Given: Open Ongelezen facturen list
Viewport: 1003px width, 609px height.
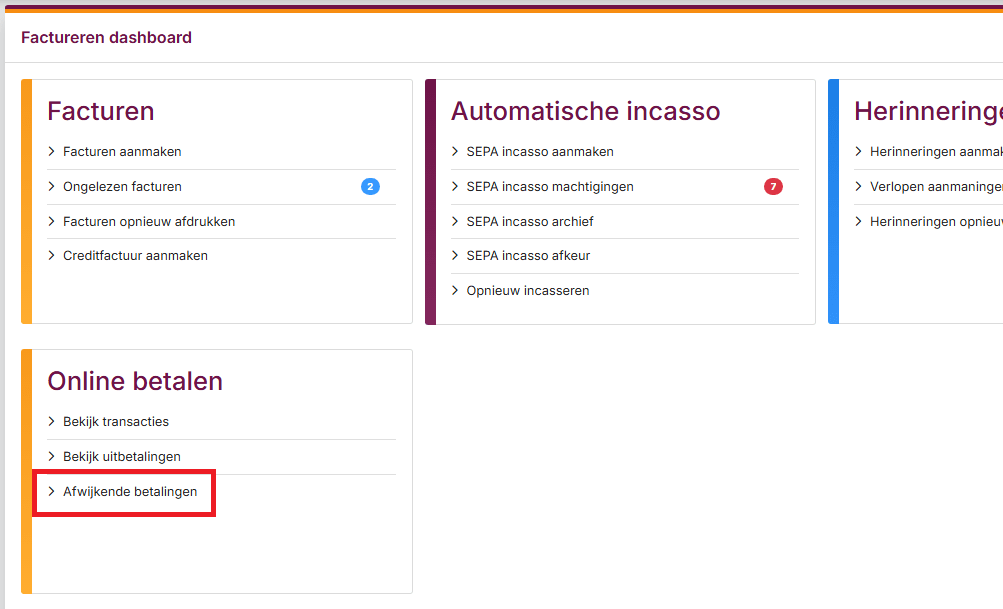Looking at the screenshot, I should coord(122,187).
